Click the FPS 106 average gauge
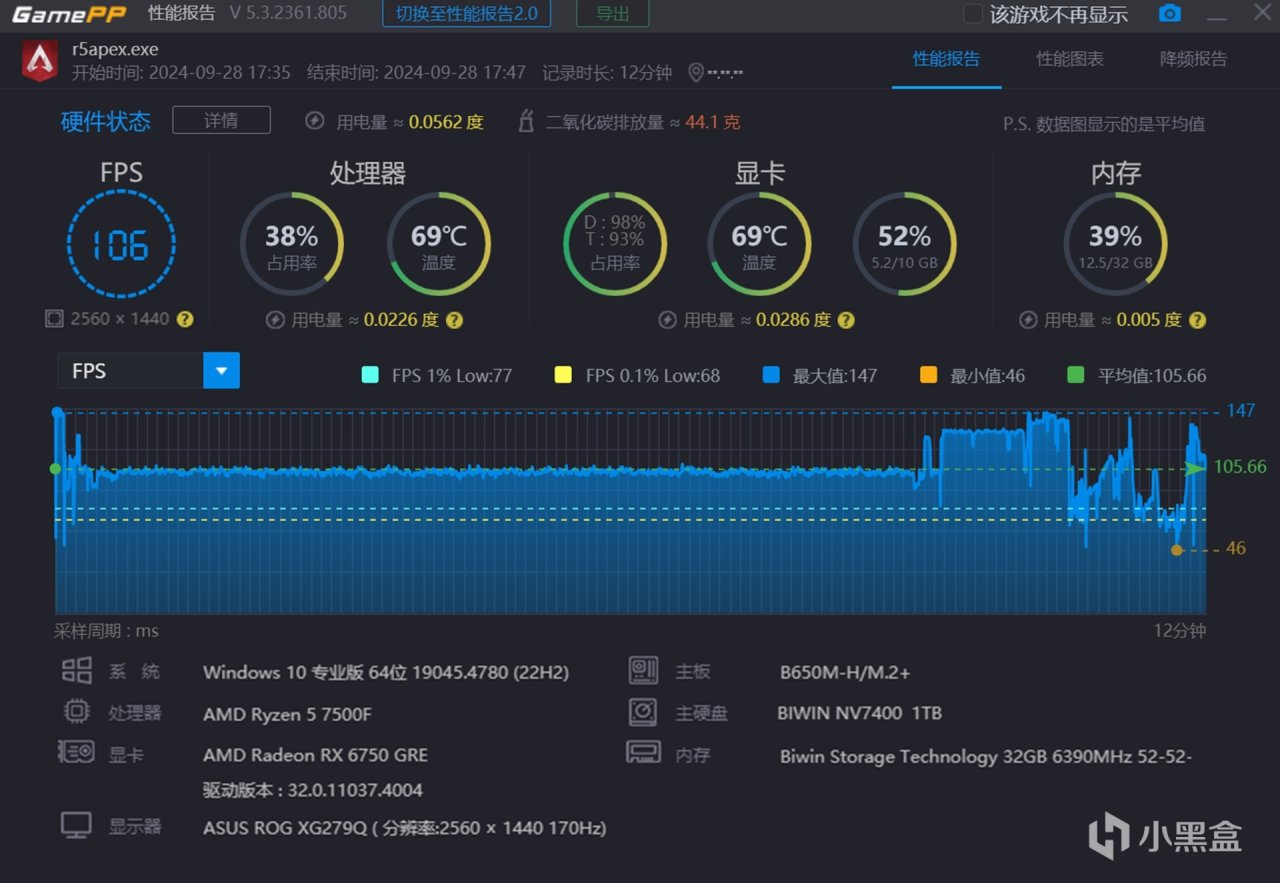The image size is (1280, 883). [x=121, y=245]
